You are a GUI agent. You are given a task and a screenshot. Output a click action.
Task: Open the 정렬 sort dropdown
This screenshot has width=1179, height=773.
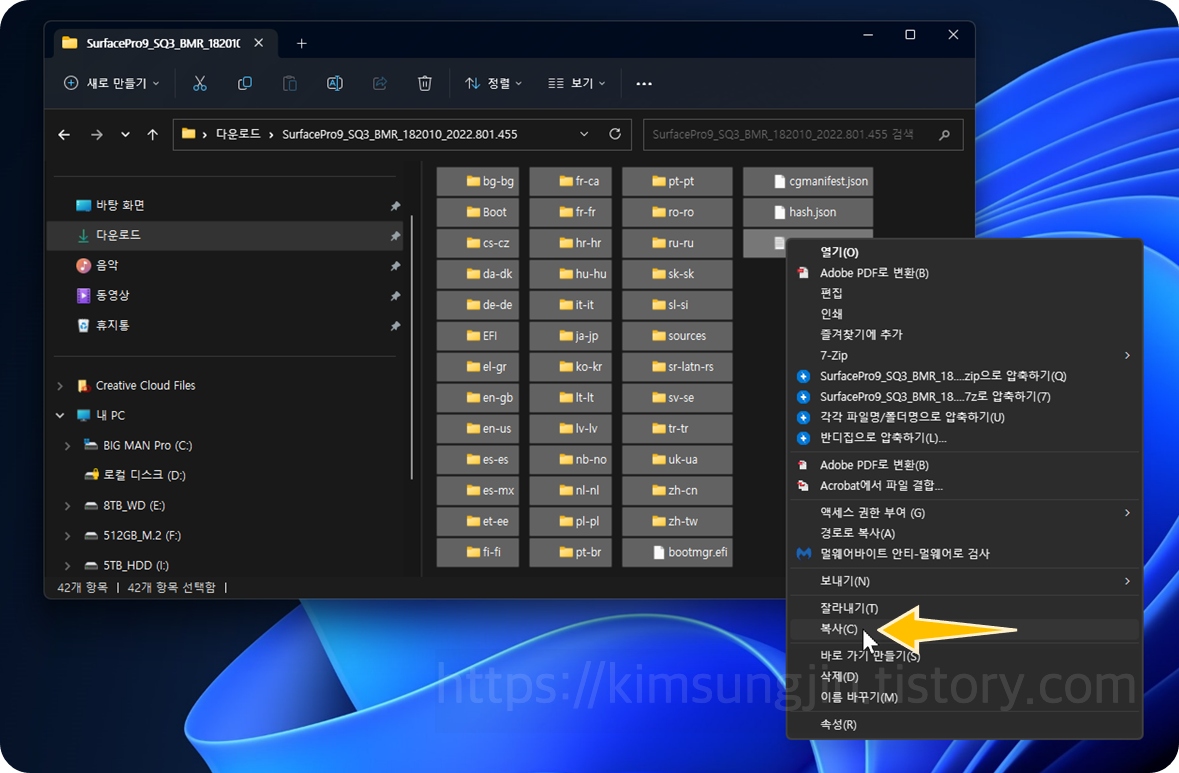click(493, 83)
